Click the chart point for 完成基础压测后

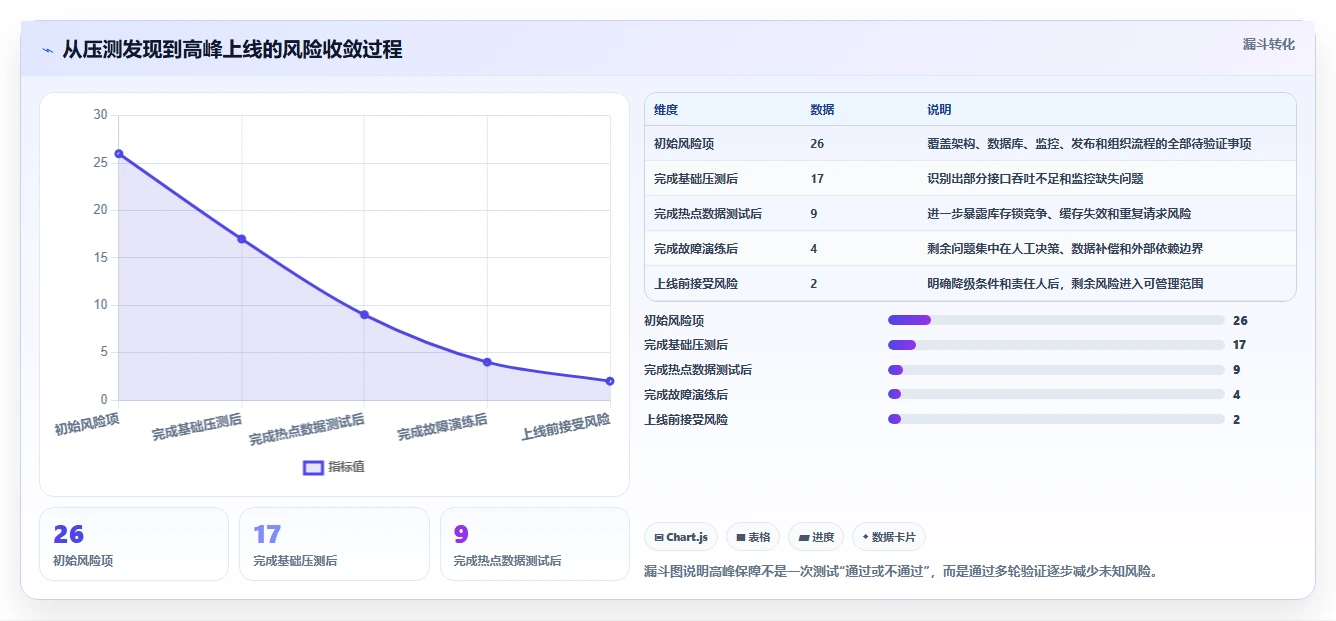241,239
